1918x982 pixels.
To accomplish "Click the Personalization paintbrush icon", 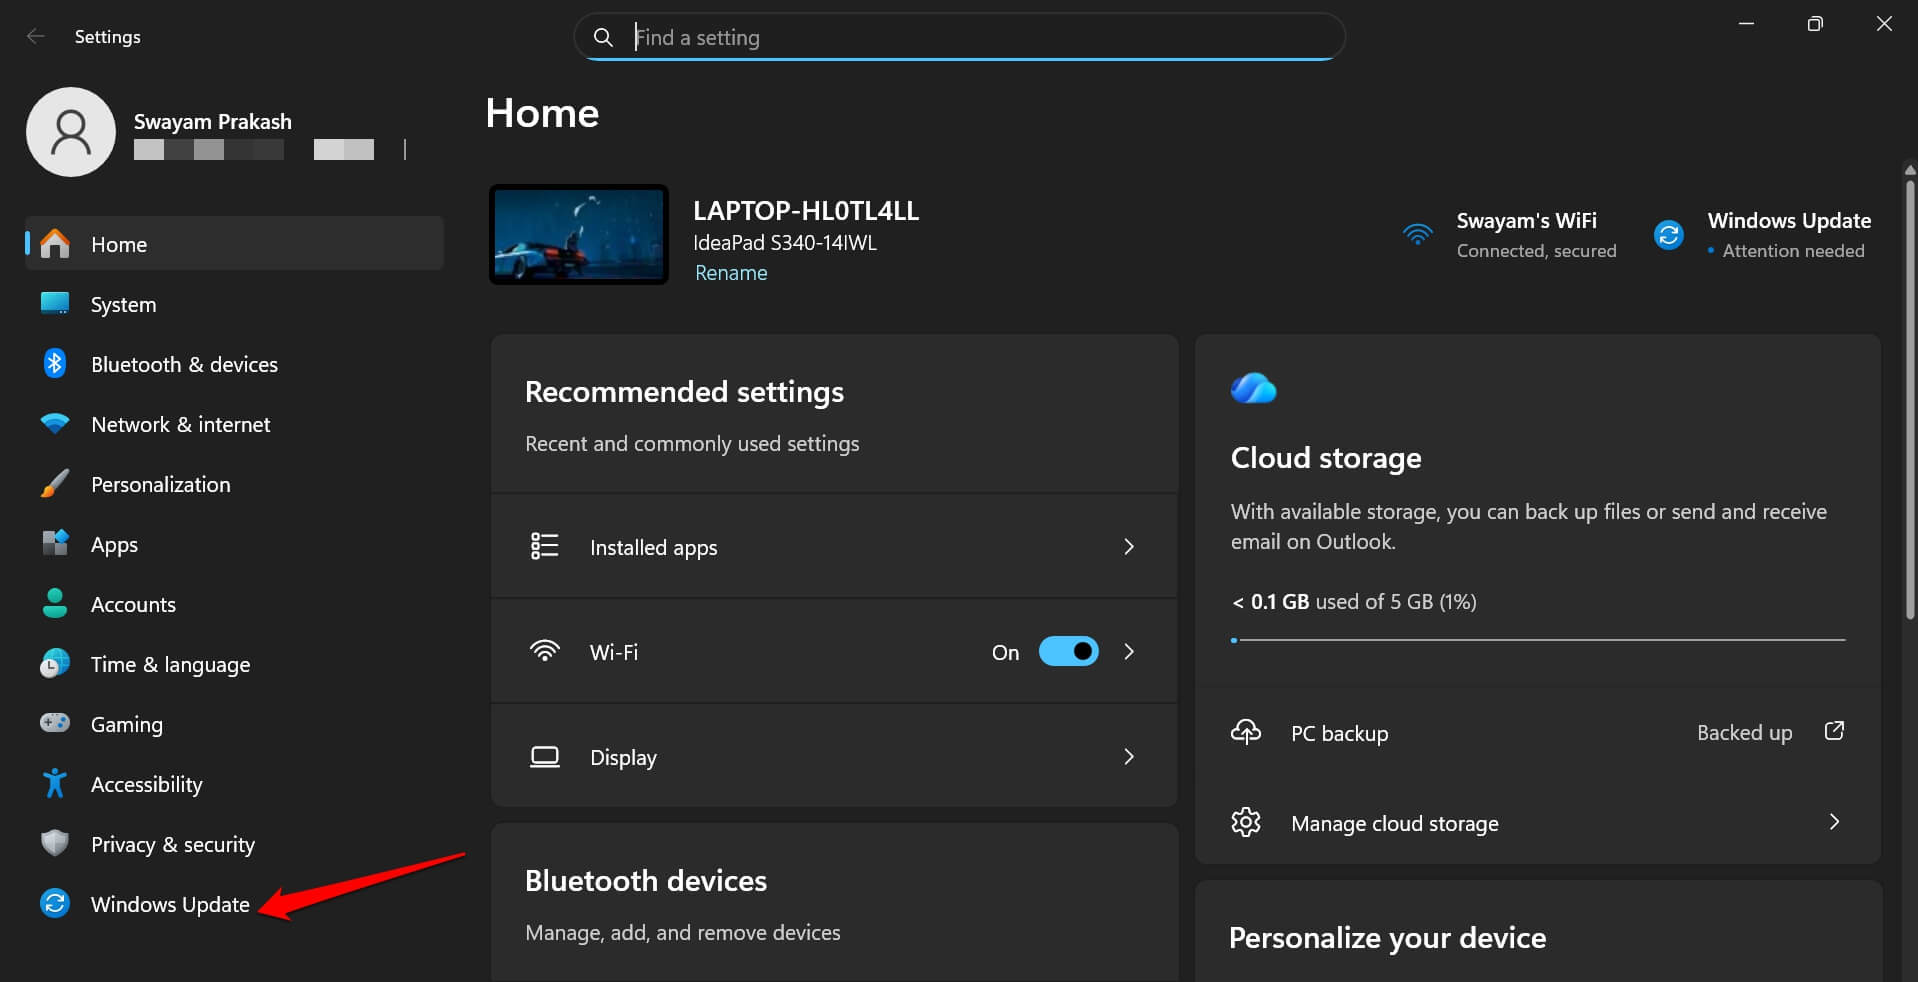I will tap(55, 483).
